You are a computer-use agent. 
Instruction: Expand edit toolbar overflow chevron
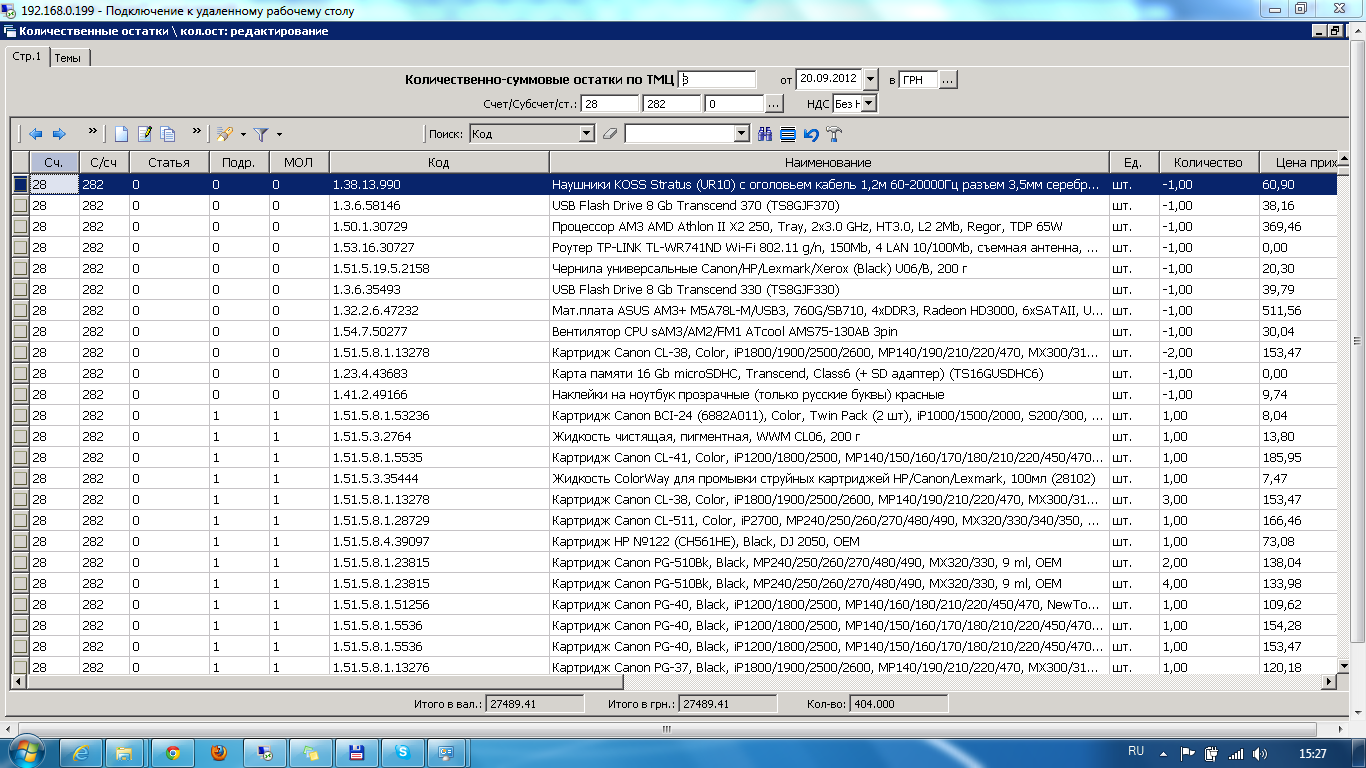tap(197, 131)
